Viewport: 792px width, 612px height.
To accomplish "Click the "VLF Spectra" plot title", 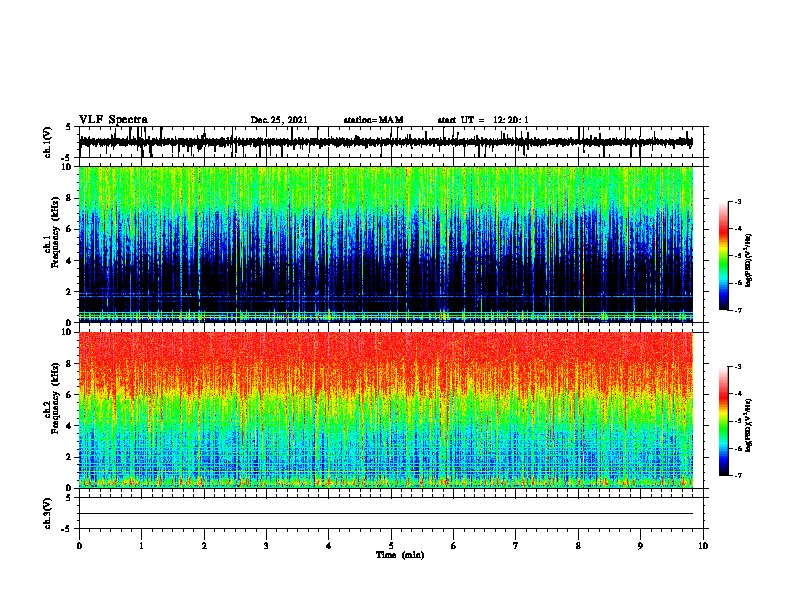I will coord(113,120).
